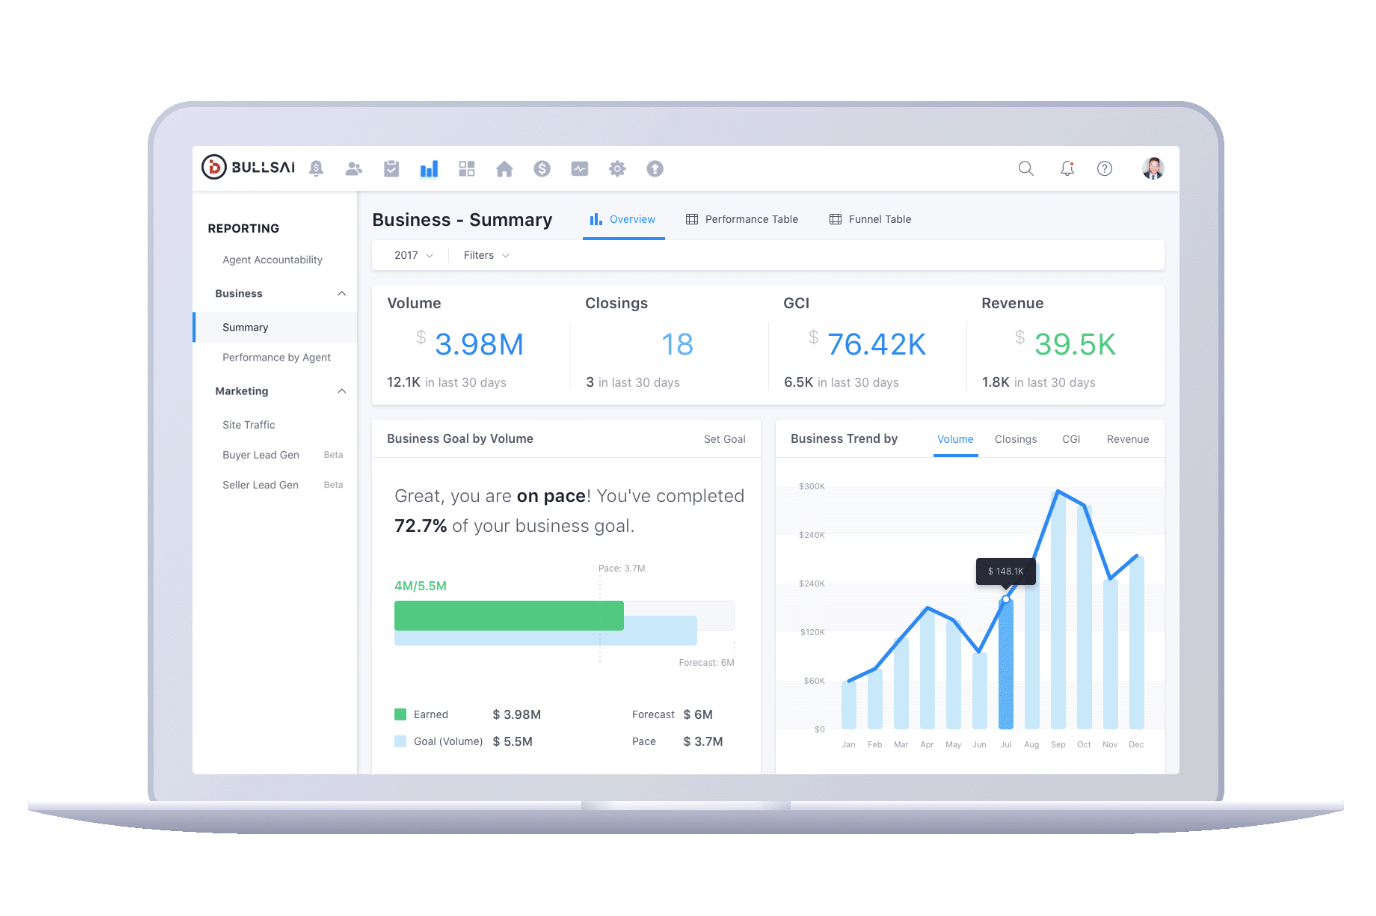Open the clipboard tasks icon
1376x916 pixels.
click(392, 169)
